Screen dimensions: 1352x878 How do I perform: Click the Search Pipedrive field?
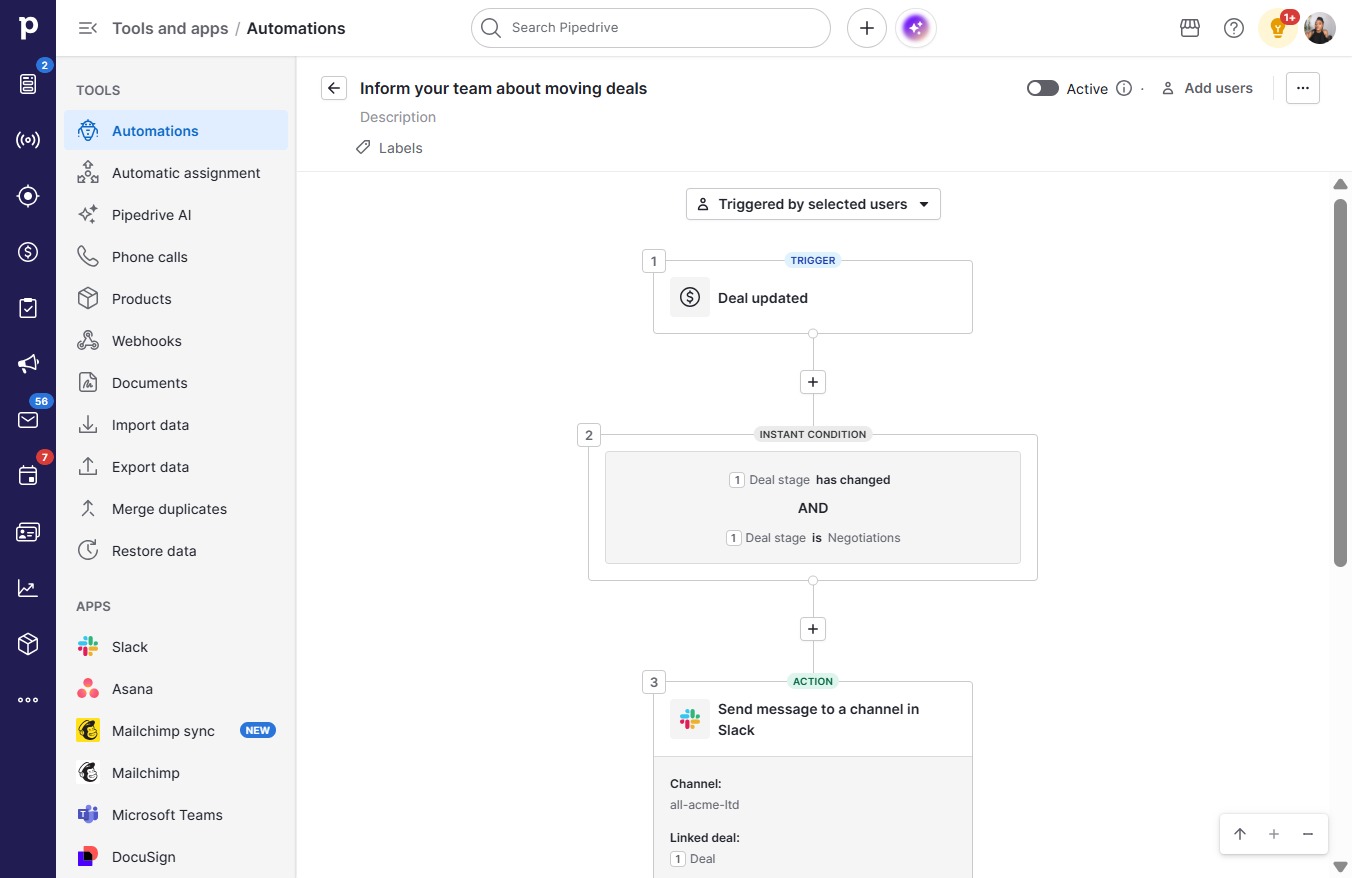coord(651,28)
